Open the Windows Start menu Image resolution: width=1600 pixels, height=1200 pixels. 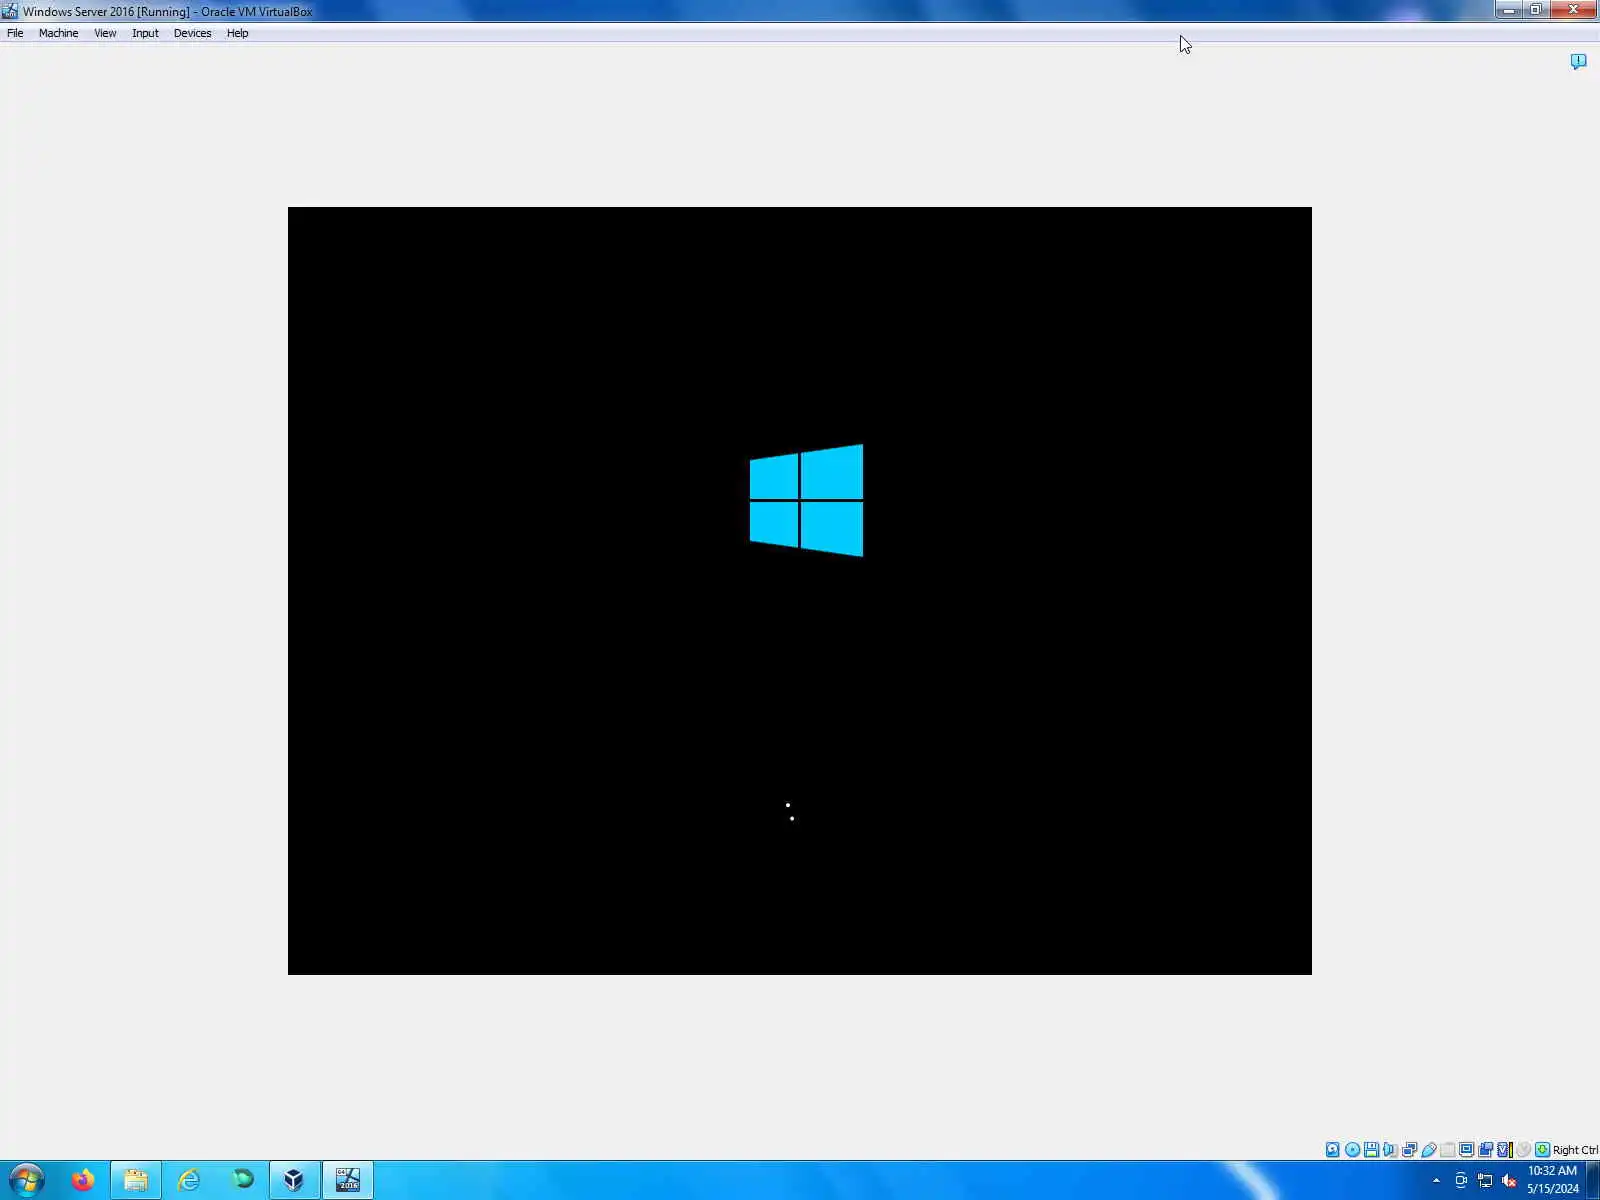(27, 1180)
